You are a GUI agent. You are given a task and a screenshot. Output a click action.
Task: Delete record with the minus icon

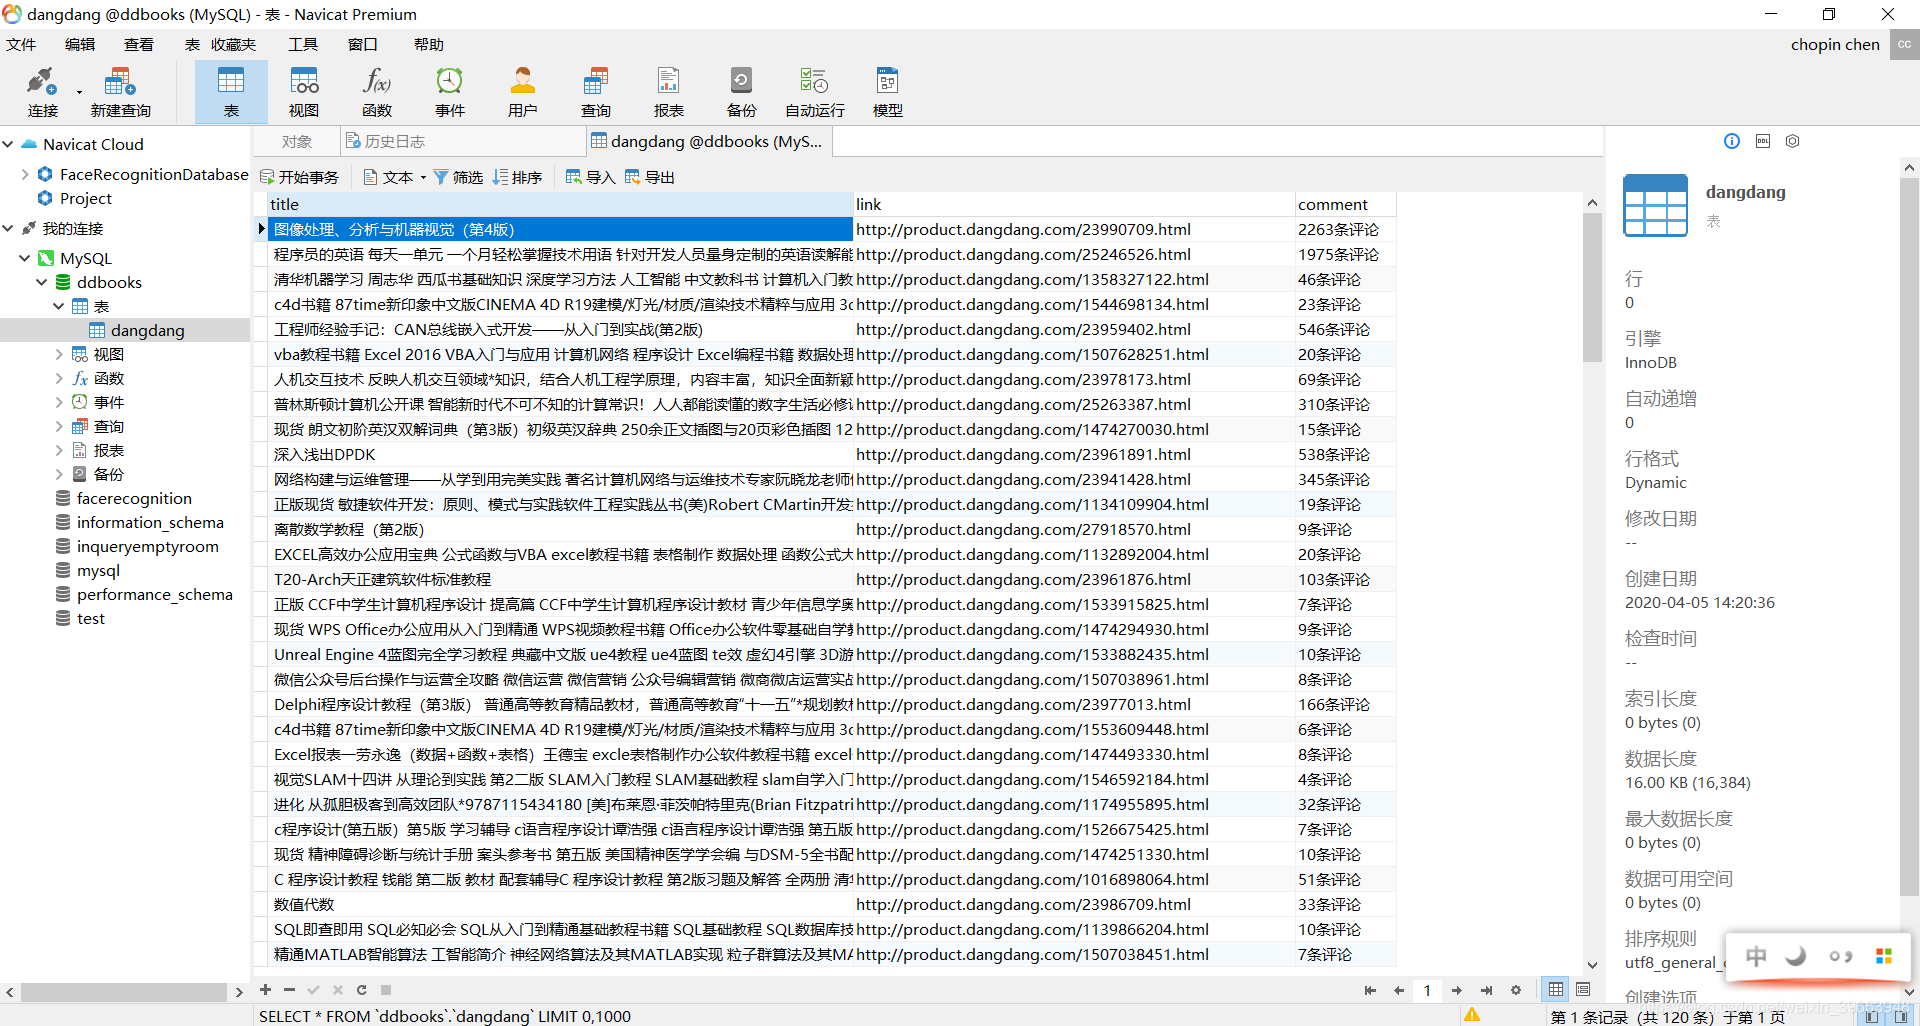coord(289,990)
